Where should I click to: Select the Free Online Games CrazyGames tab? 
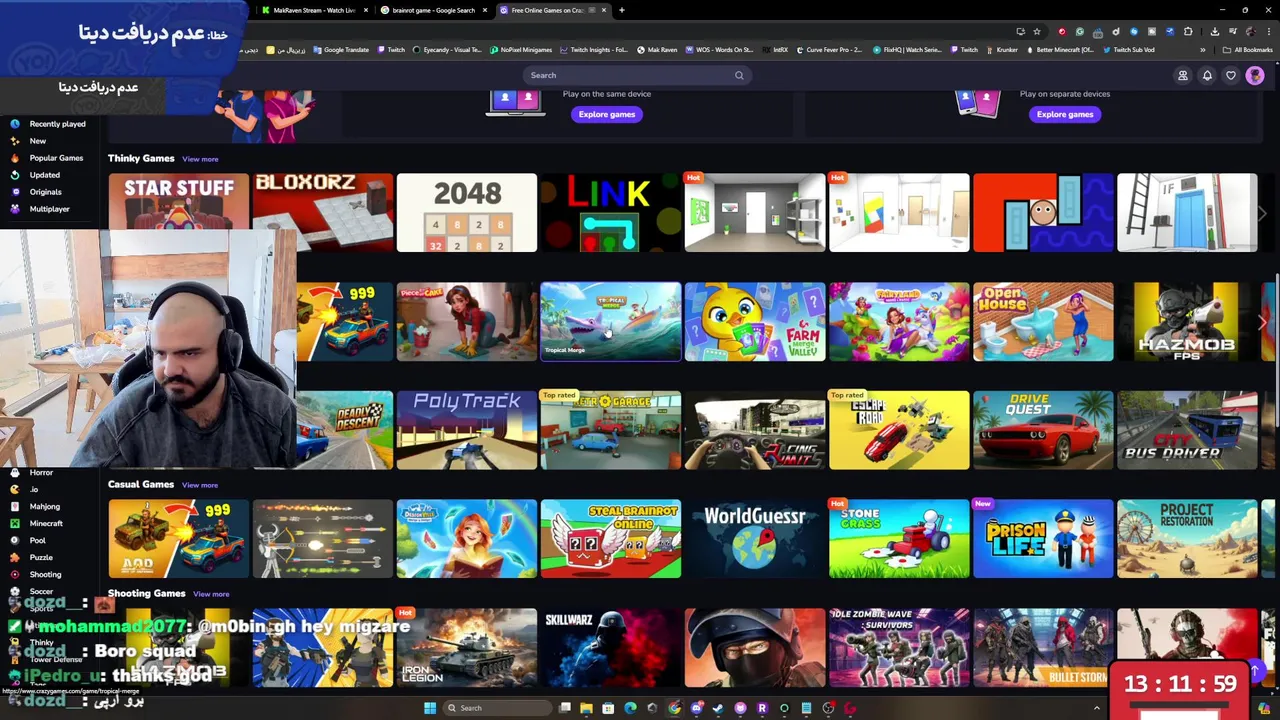point(553,10)
